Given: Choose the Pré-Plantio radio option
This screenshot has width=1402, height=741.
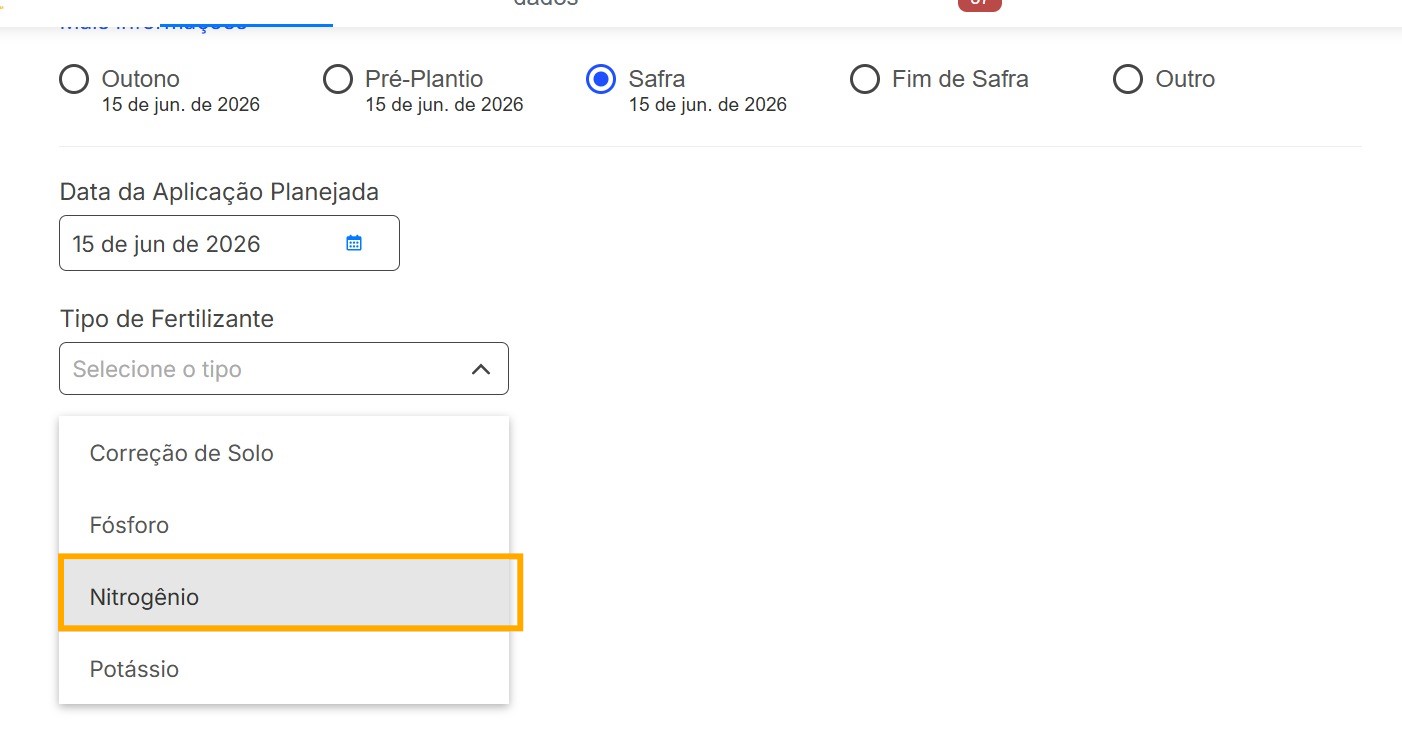Looking at the screenshot, I should 338,79.
